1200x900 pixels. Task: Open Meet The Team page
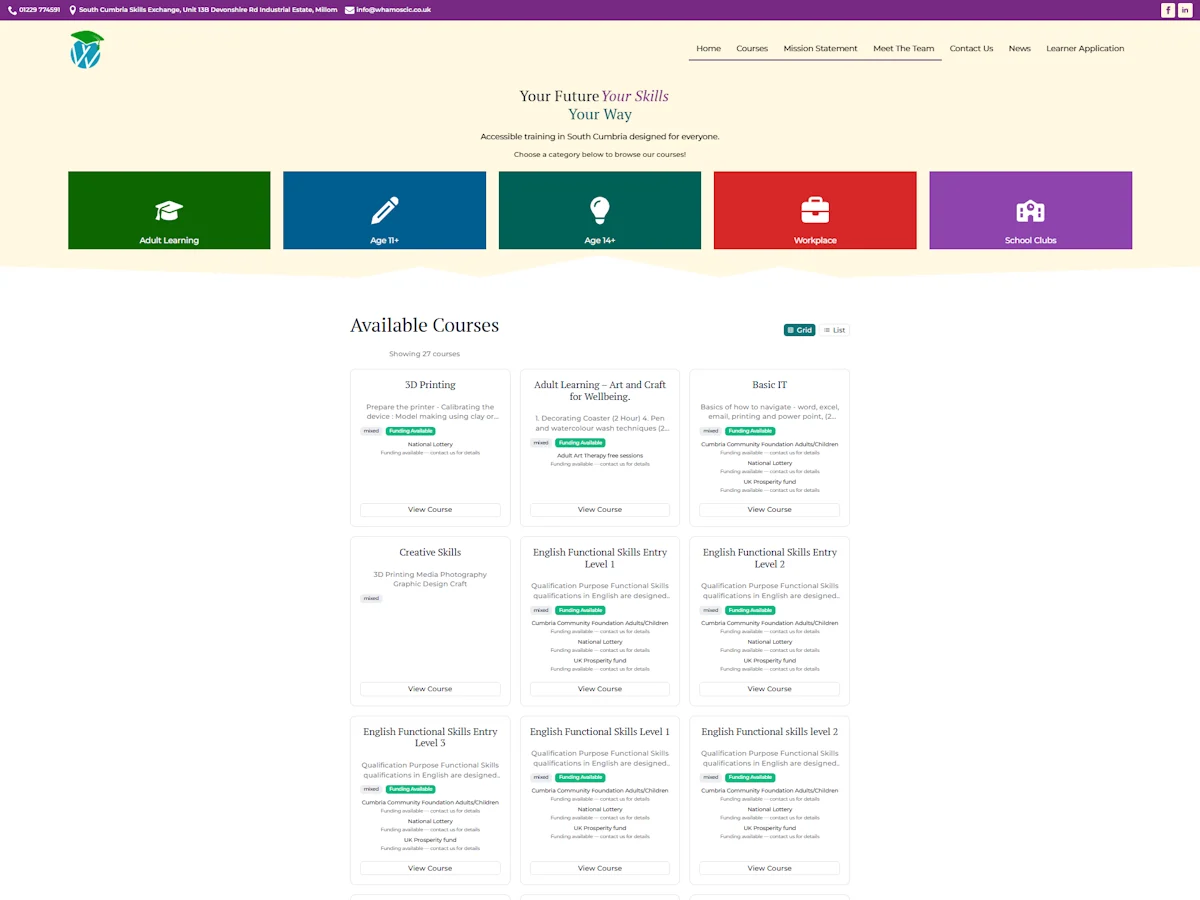point(903,48)
